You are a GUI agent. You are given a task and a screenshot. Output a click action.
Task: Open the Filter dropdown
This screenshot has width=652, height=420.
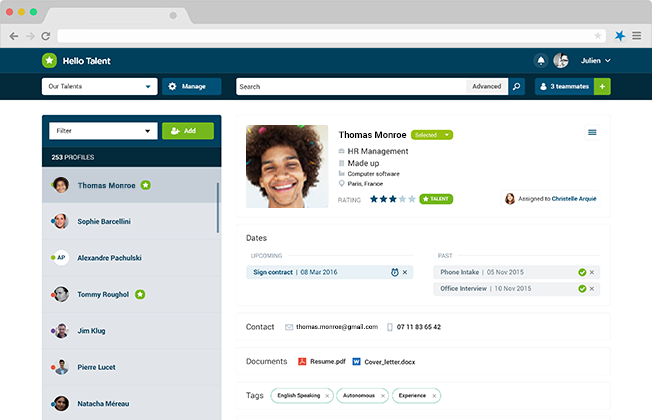(103, 131)
